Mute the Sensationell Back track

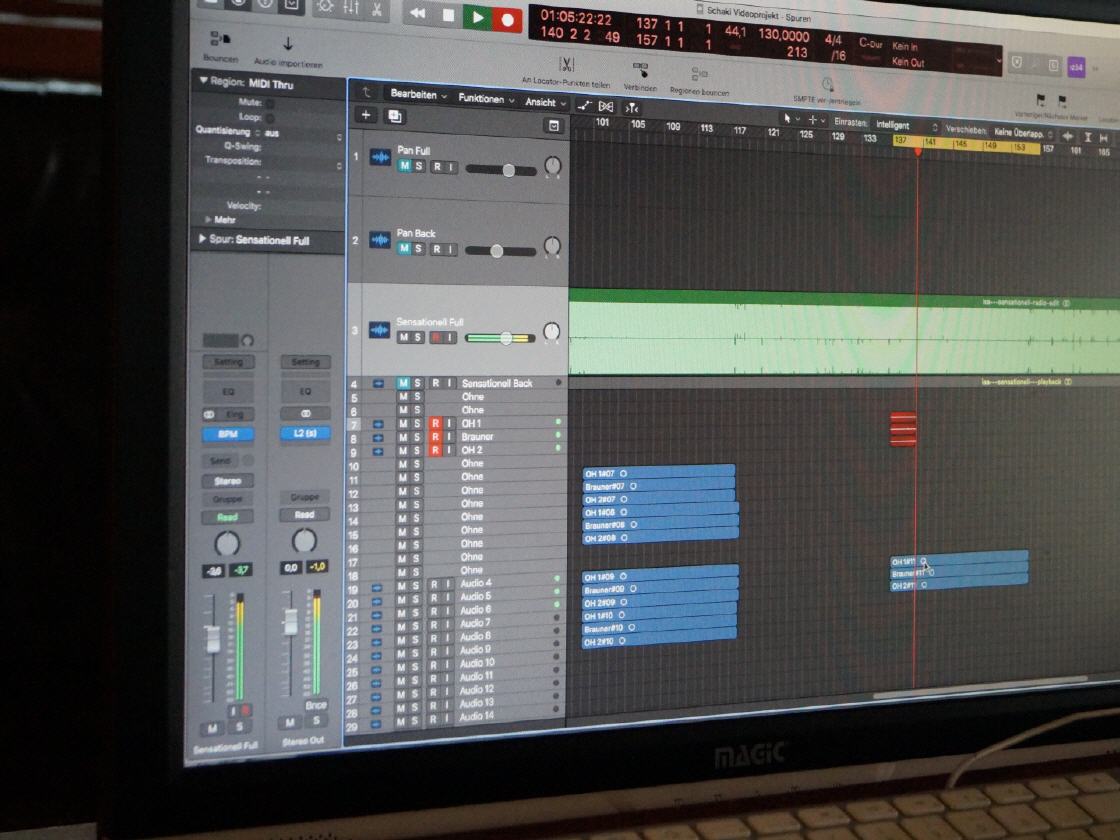click(x=403, y=384)
